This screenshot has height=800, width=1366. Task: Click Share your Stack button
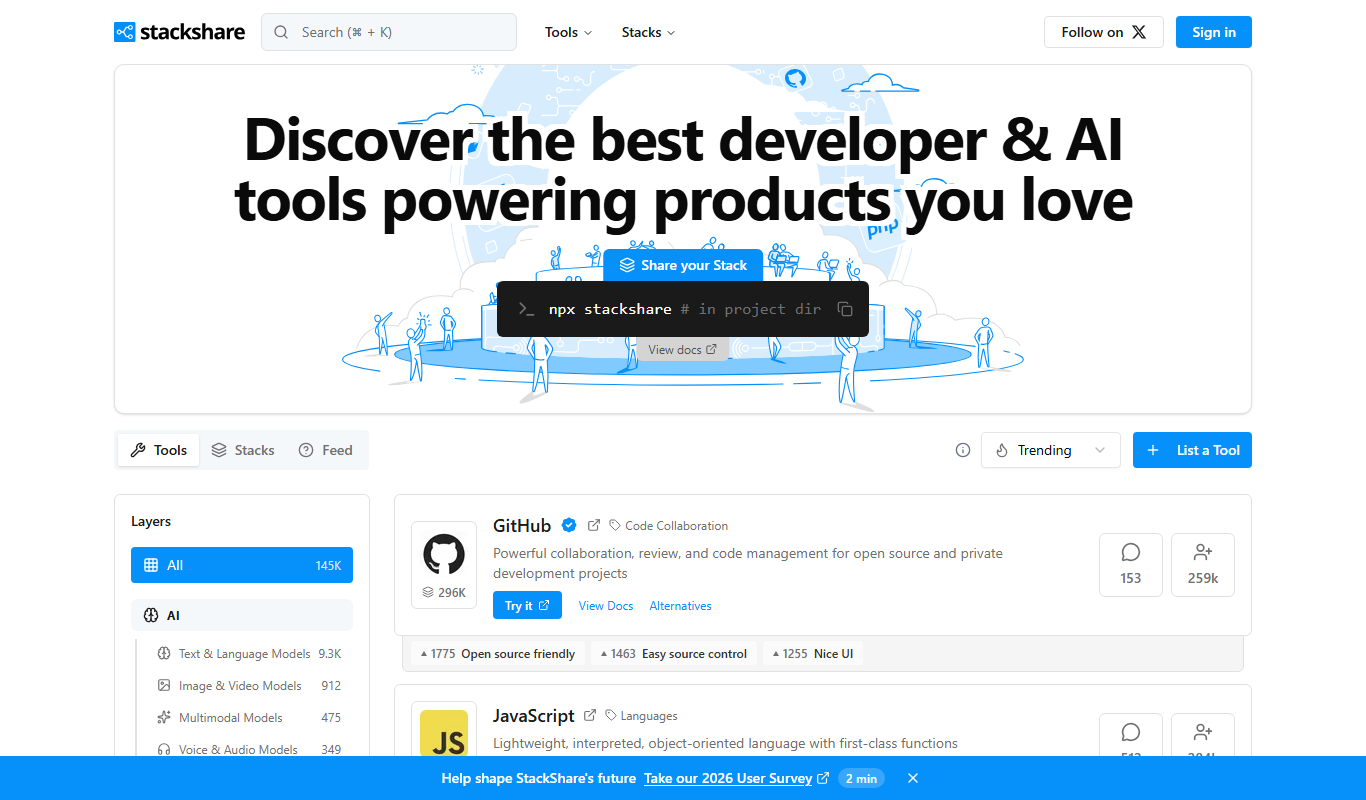(x=683, y=265)
